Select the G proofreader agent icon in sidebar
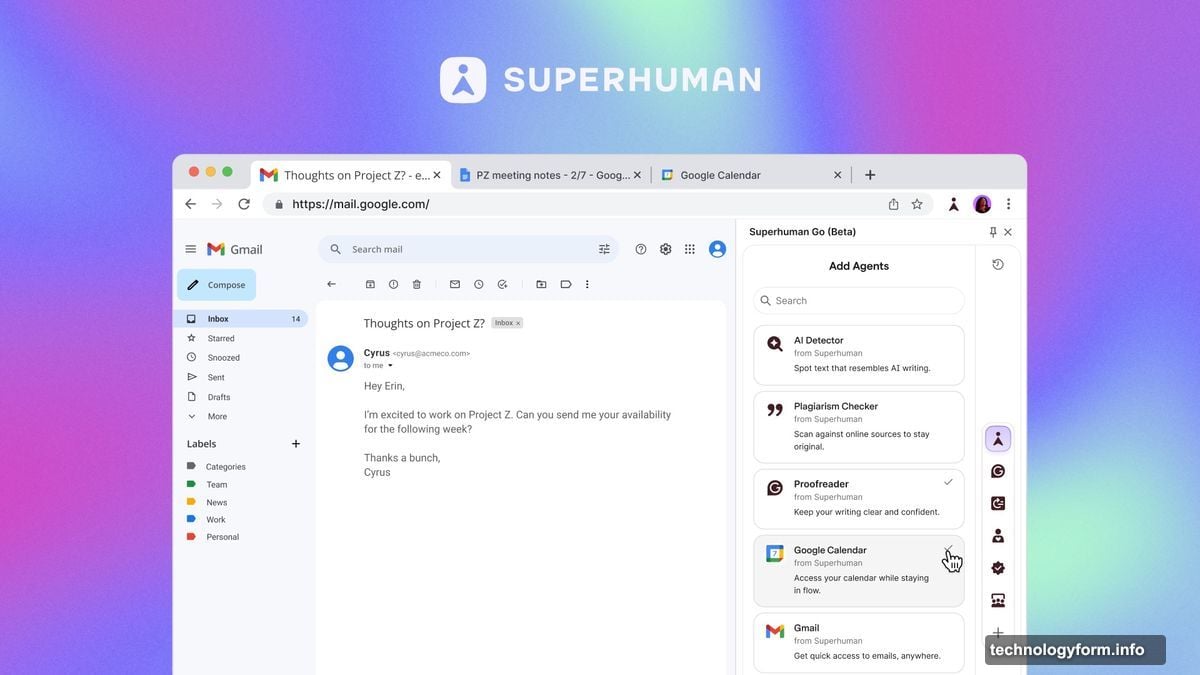Viewport: 1200px width, 675px height. 998,471
